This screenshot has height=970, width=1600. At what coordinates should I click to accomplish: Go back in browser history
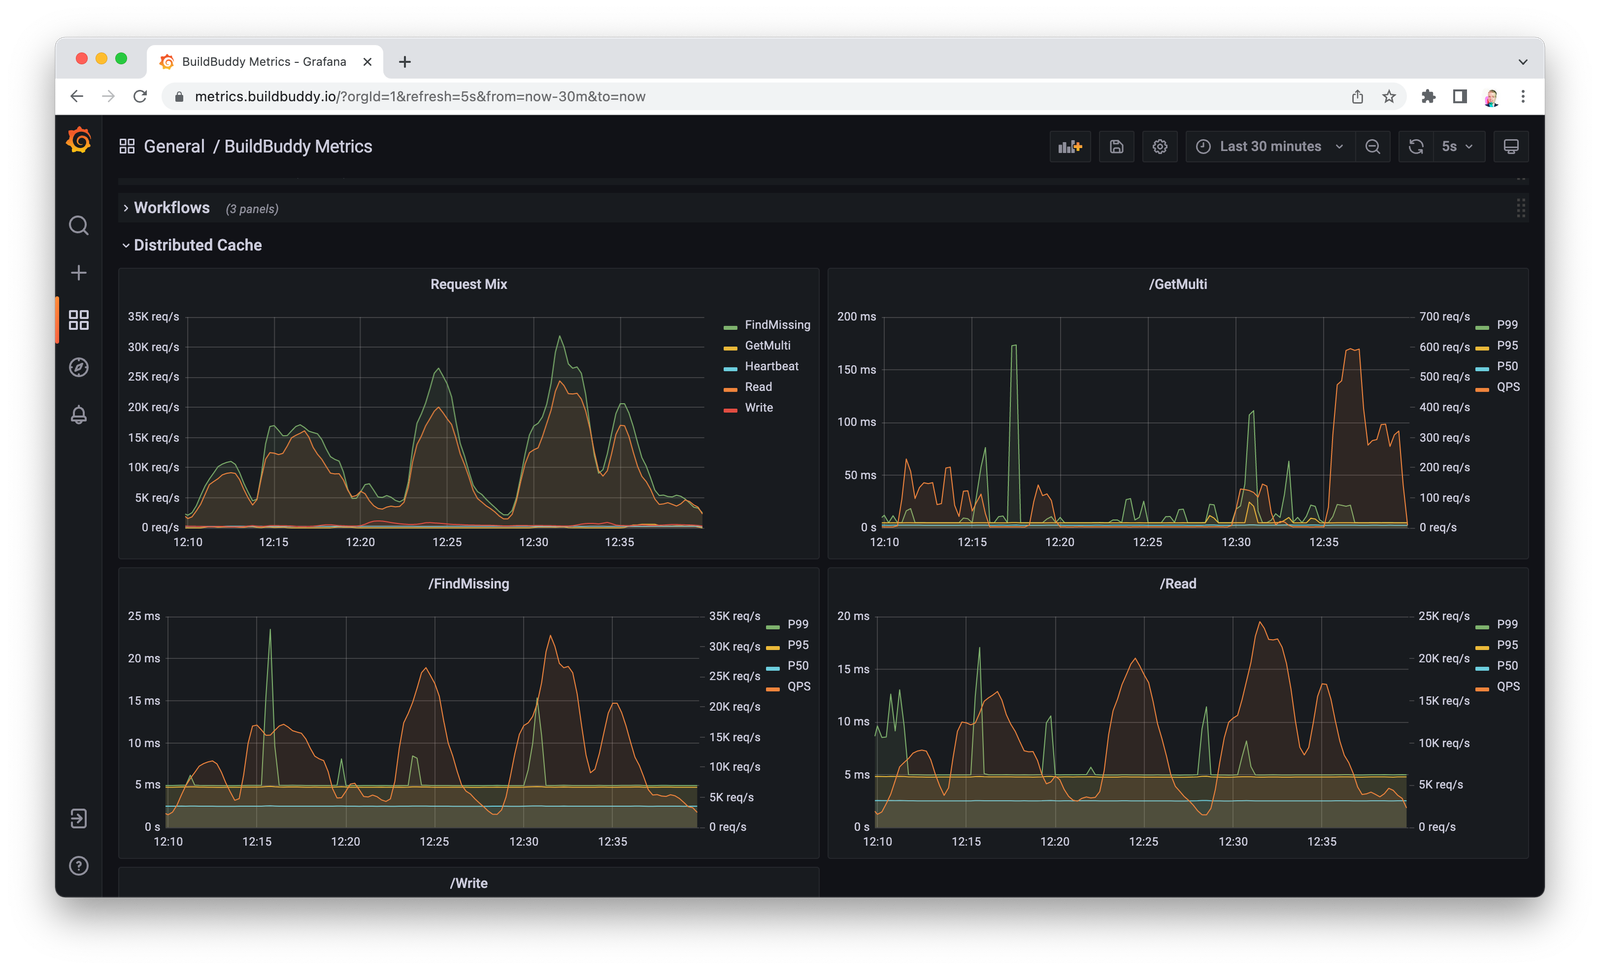[x=77, y=96]
